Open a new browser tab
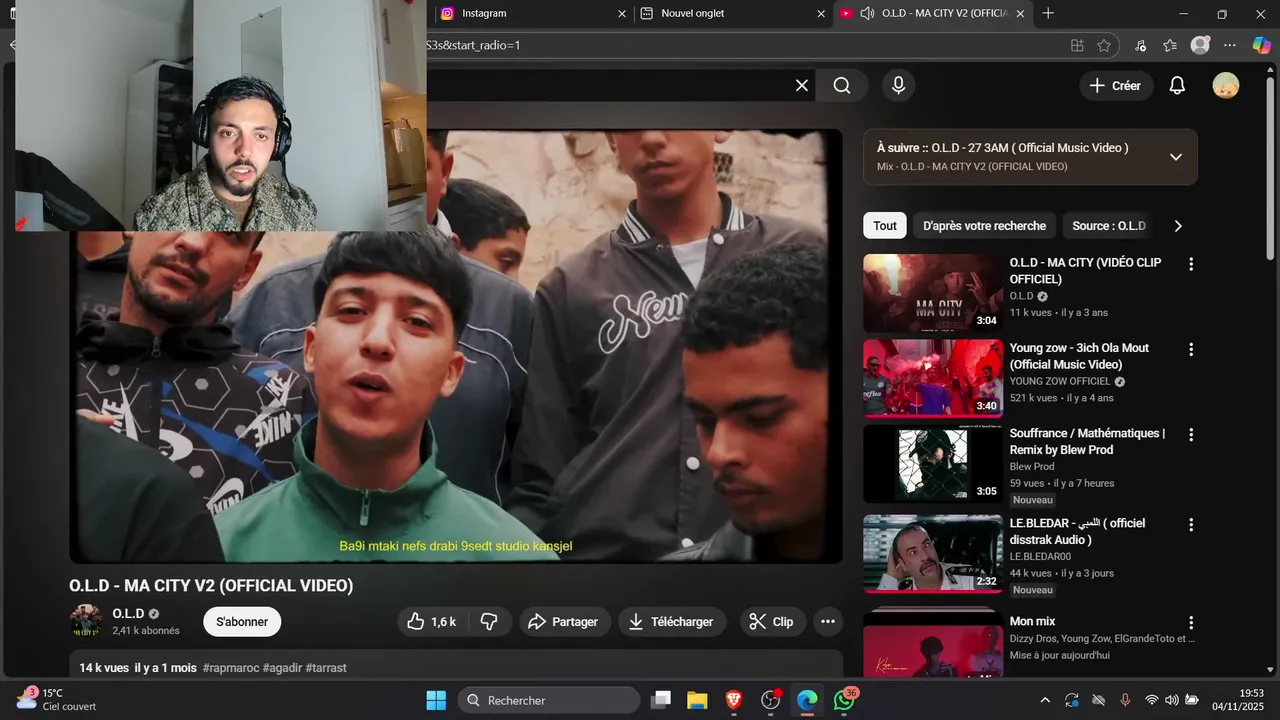Viewport: 1280px width, 720px height. (1048, 13)
